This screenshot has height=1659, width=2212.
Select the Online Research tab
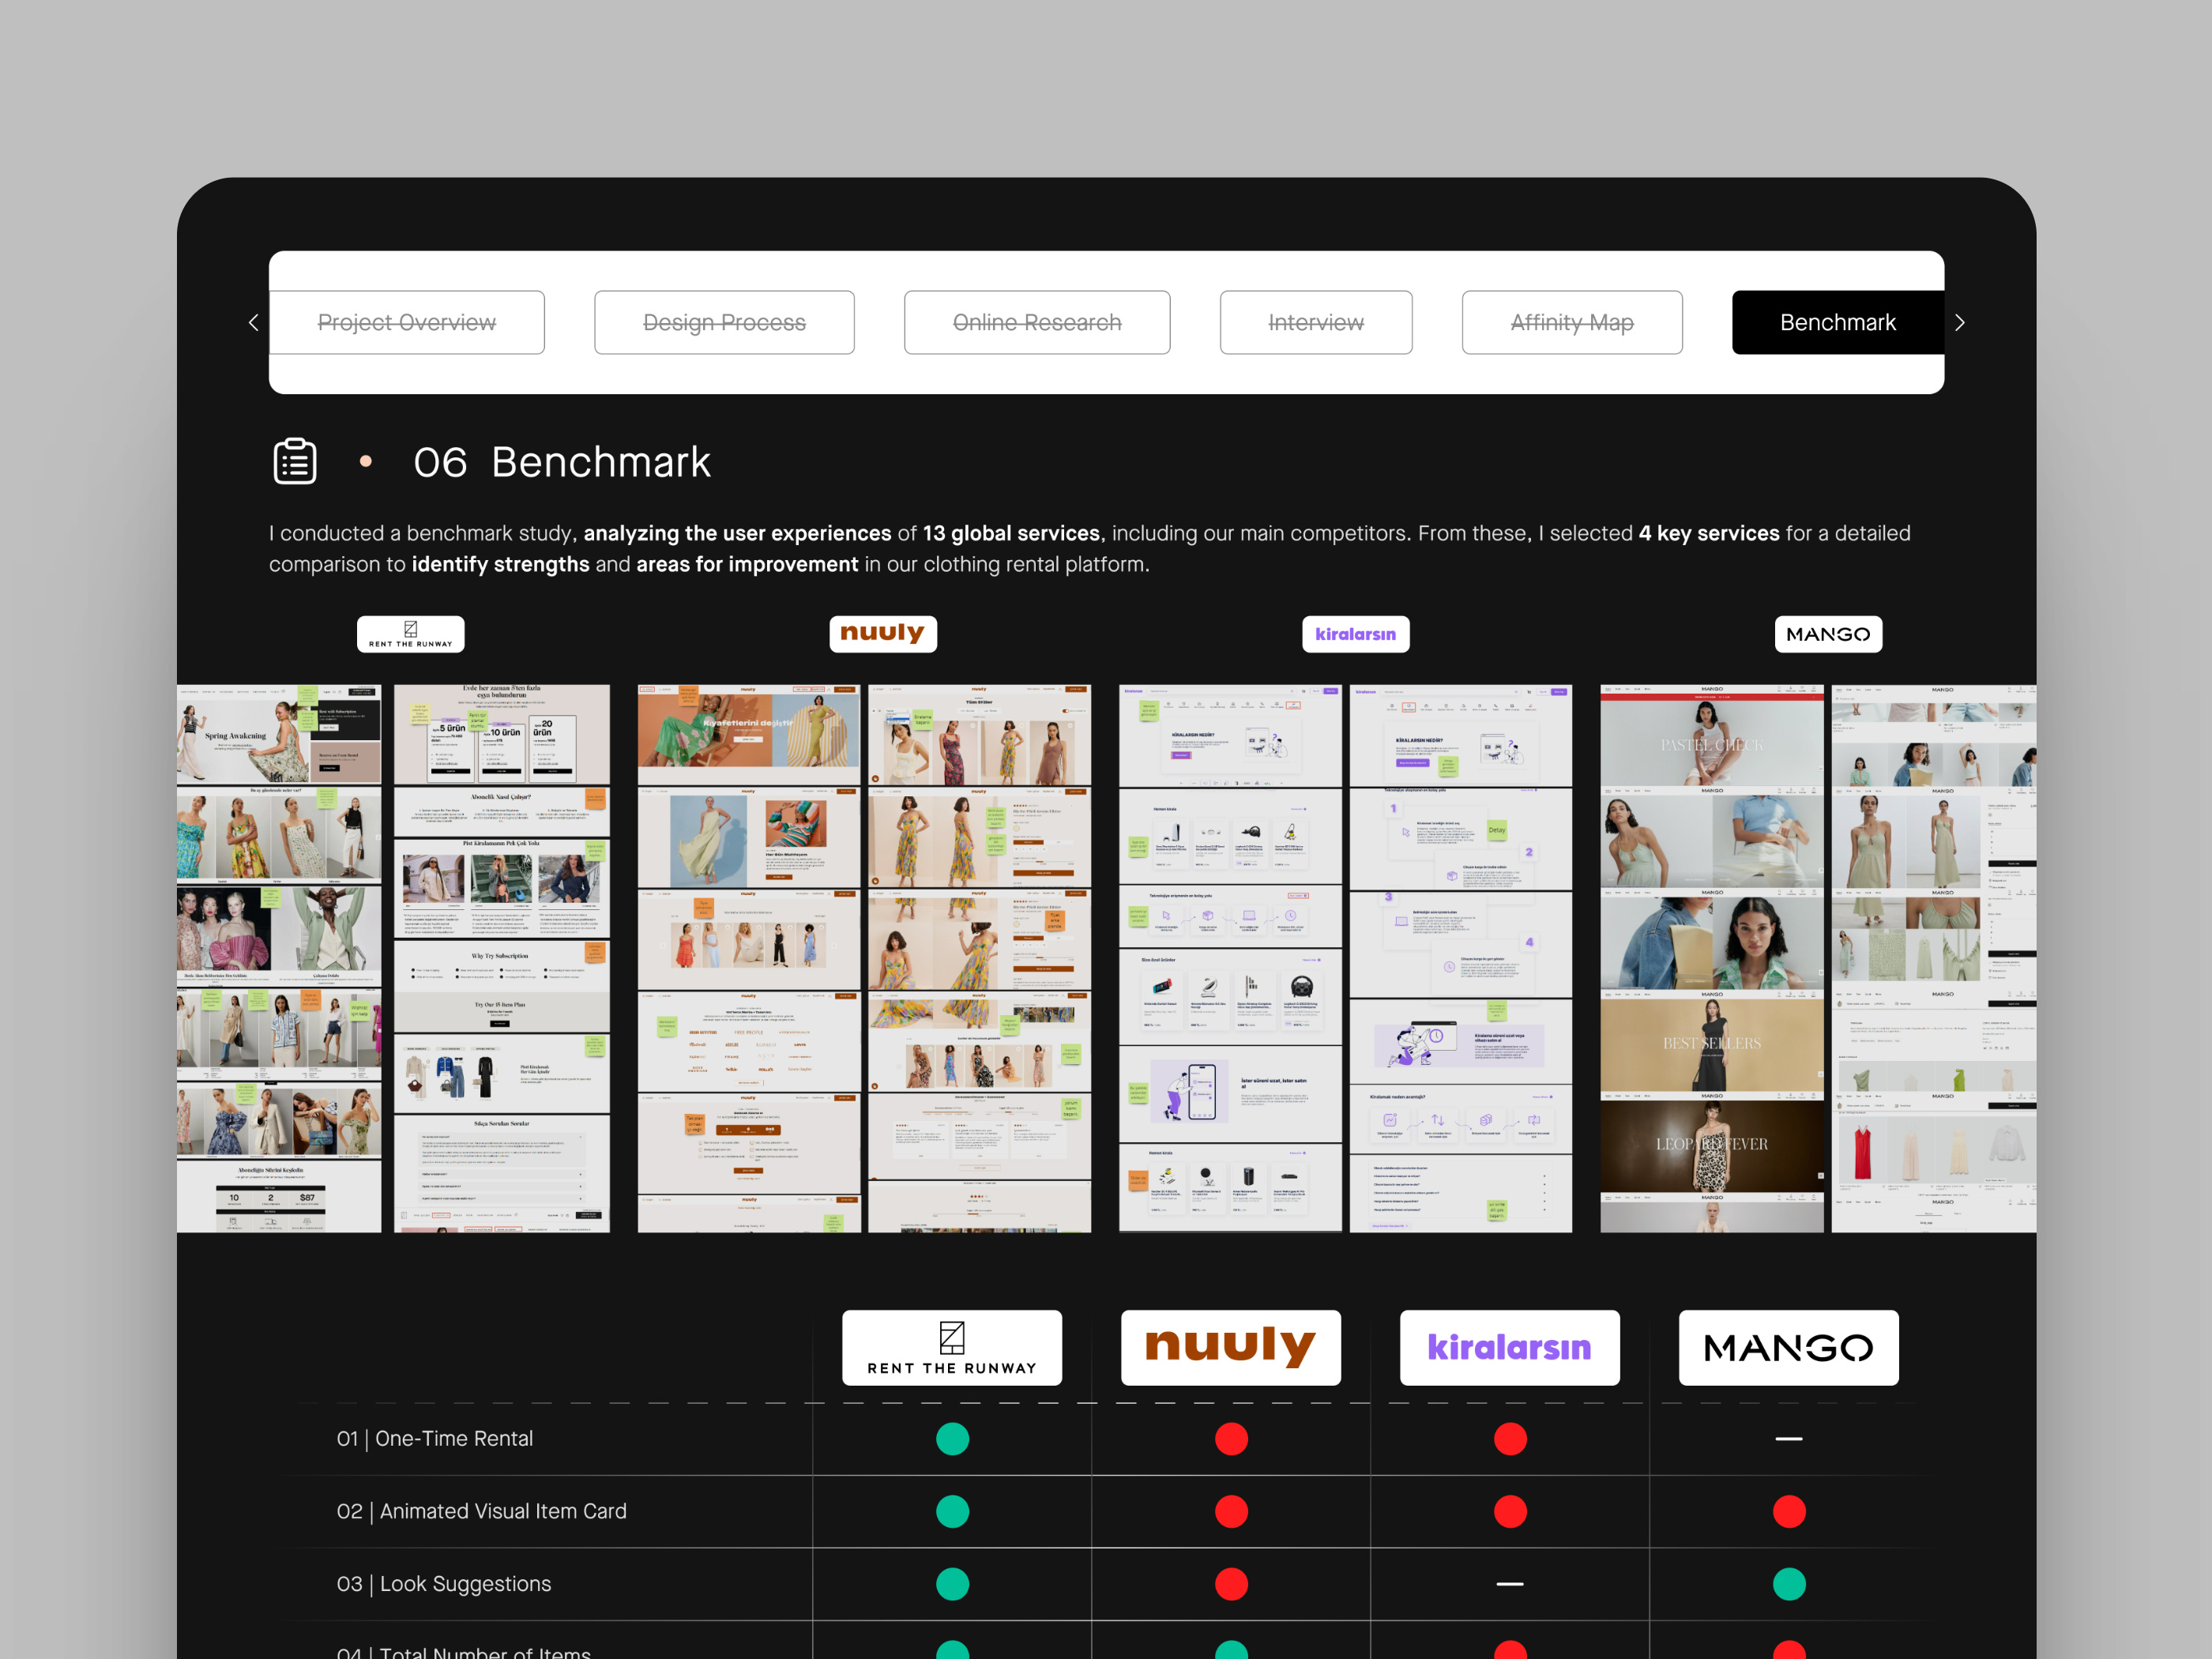click(1037, 322)
